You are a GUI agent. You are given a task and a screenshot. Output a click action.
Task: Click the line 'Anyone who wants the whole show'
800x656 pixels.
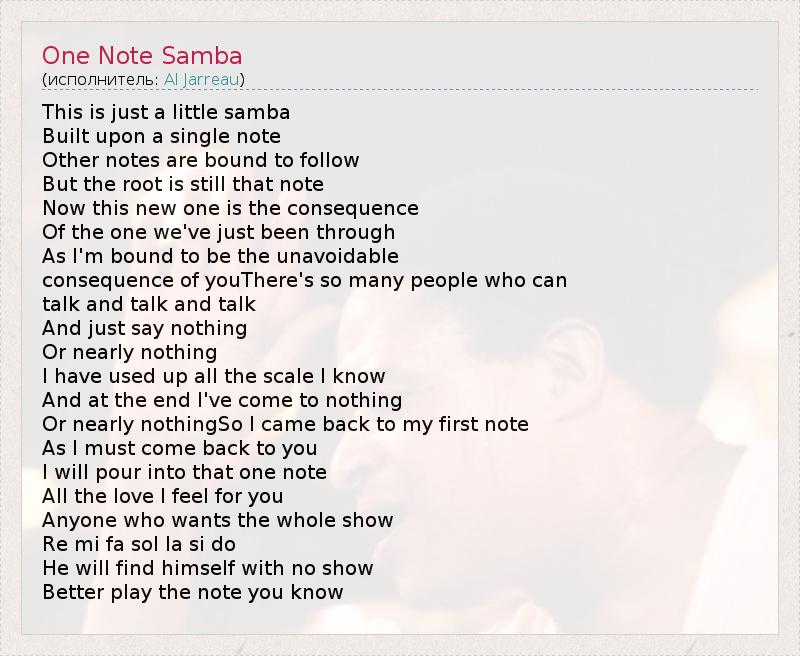click(x=217, y=520)
